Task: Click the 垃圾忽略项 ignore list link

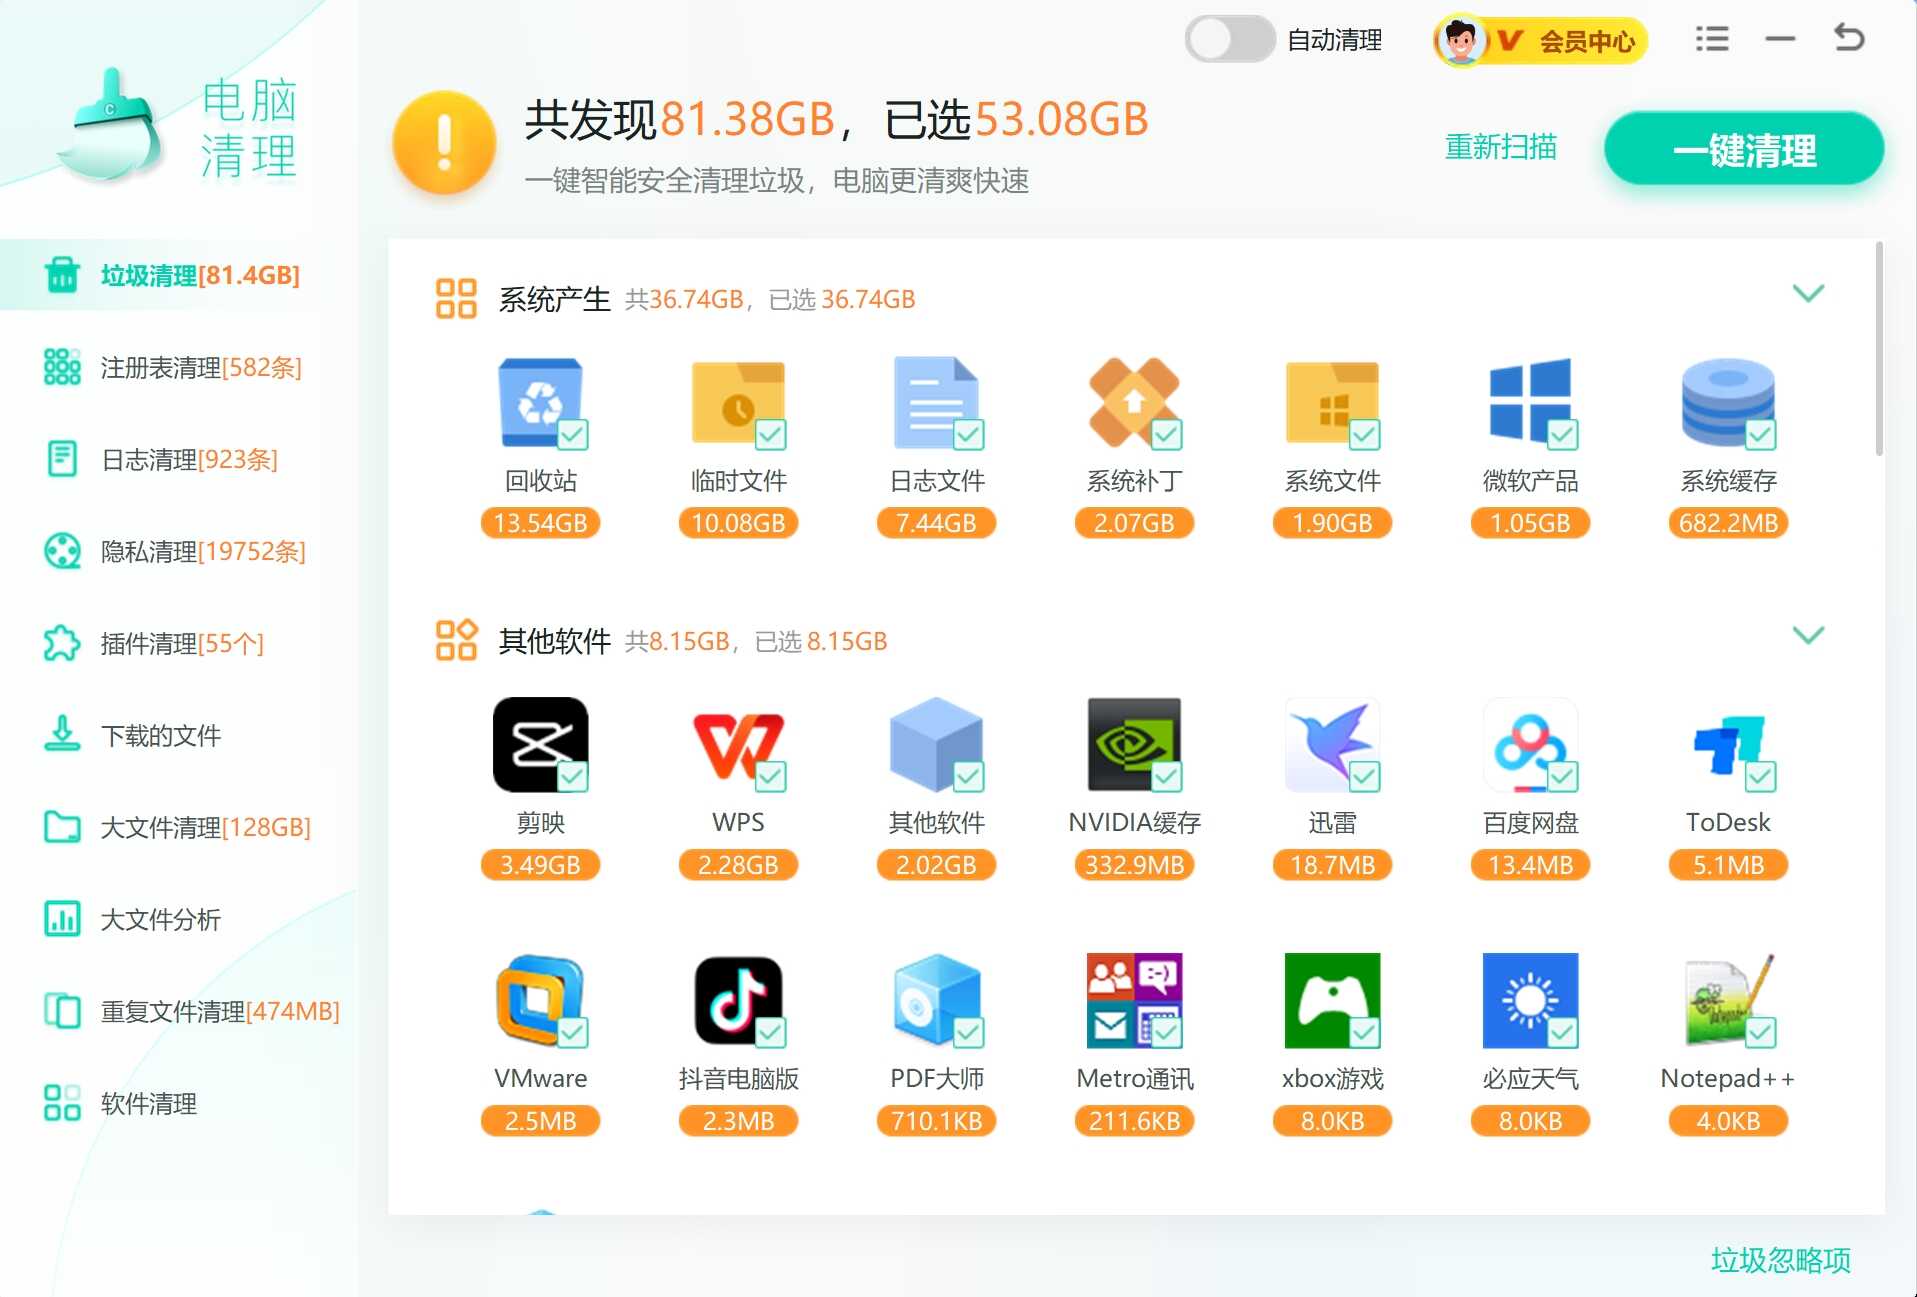Action: pyautogui.click(x=1780, y=1259)
